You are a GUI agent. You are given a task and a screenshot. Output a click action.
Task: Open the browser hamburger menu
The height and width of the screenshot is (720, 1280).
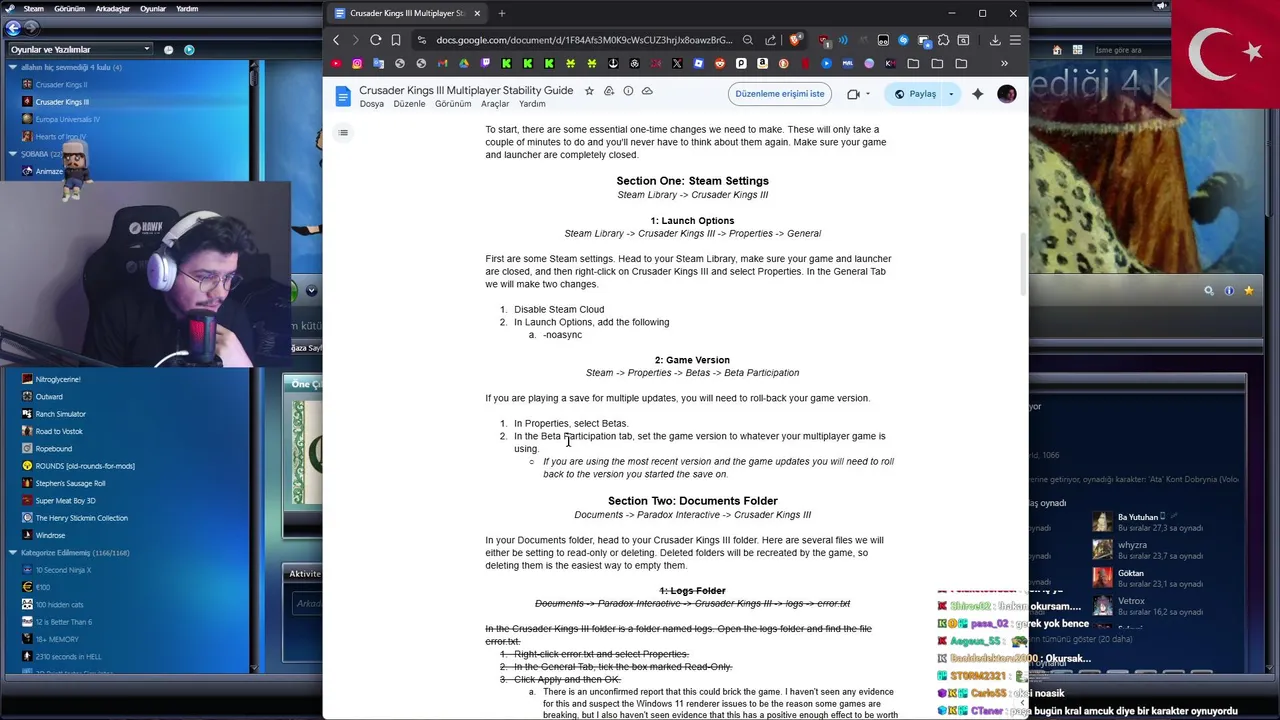1015,40
